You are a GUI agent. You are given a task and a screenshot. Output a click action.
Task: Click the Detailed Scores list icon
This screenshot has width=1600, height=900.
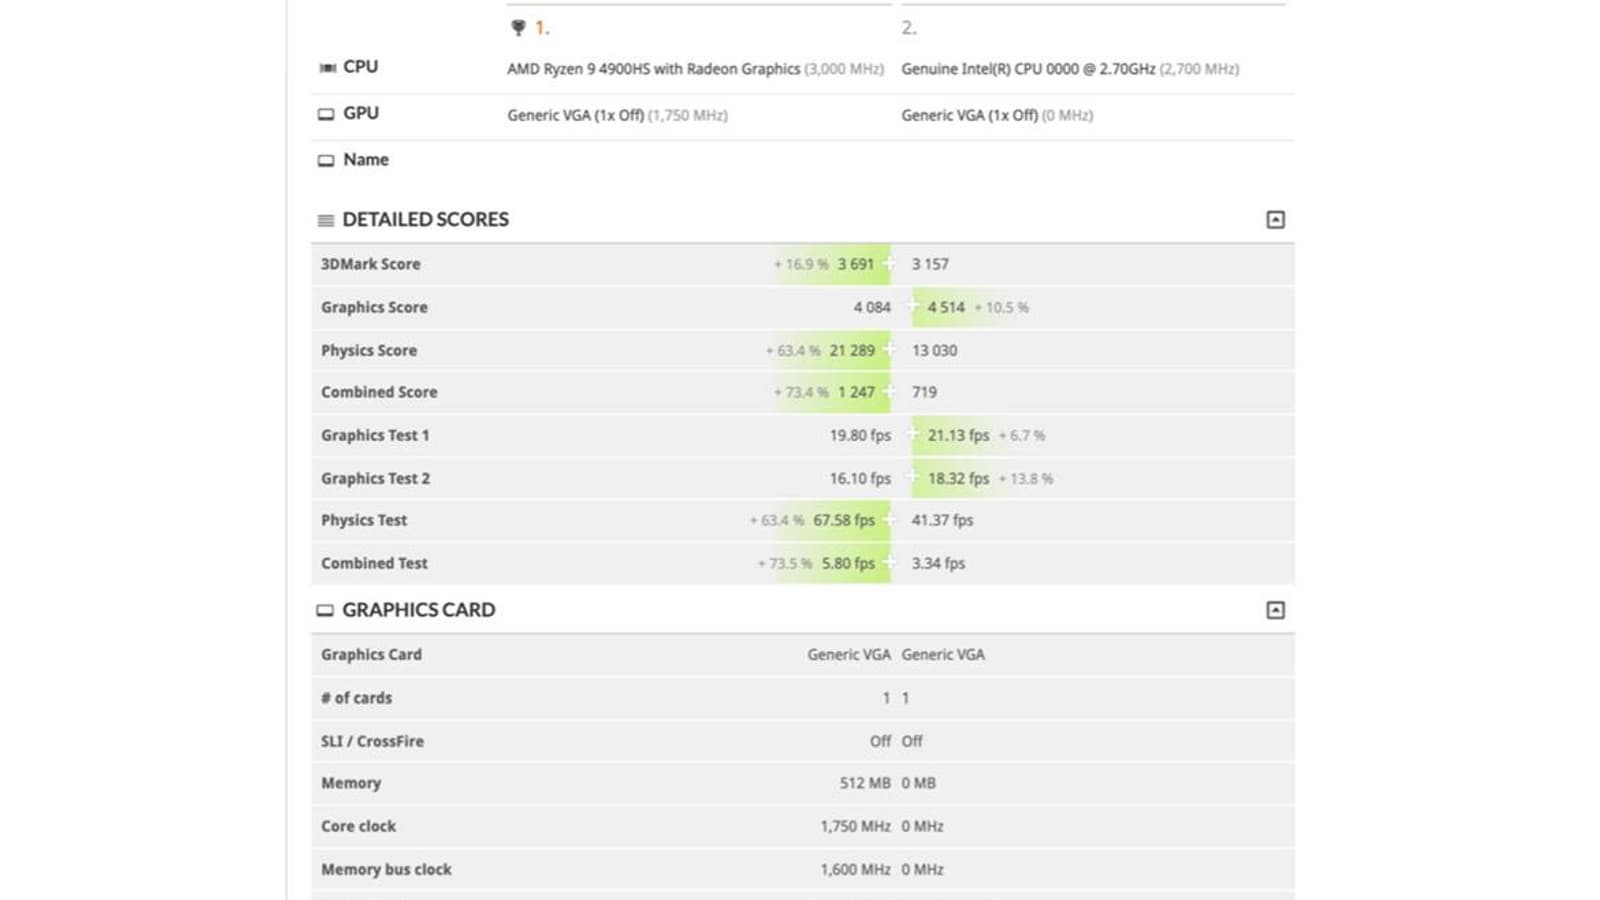(x=326, y=220)
